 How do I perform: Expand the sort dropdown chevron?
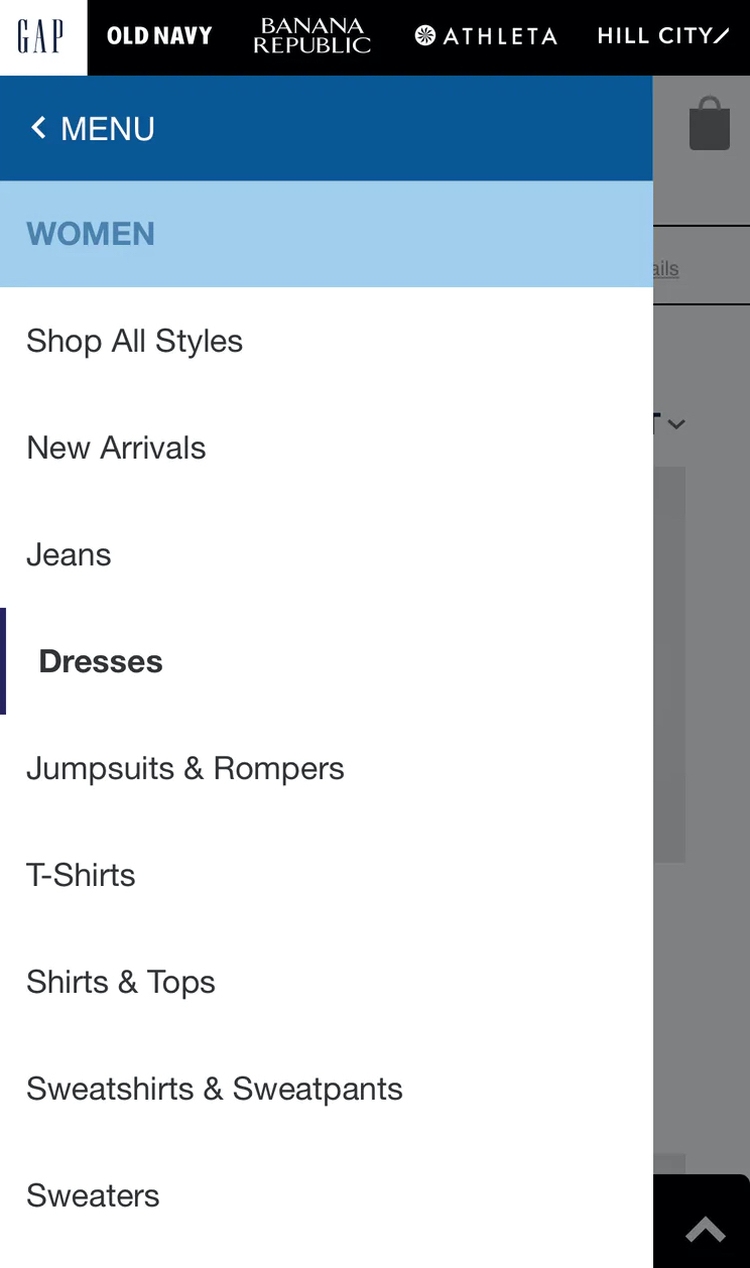676,424
